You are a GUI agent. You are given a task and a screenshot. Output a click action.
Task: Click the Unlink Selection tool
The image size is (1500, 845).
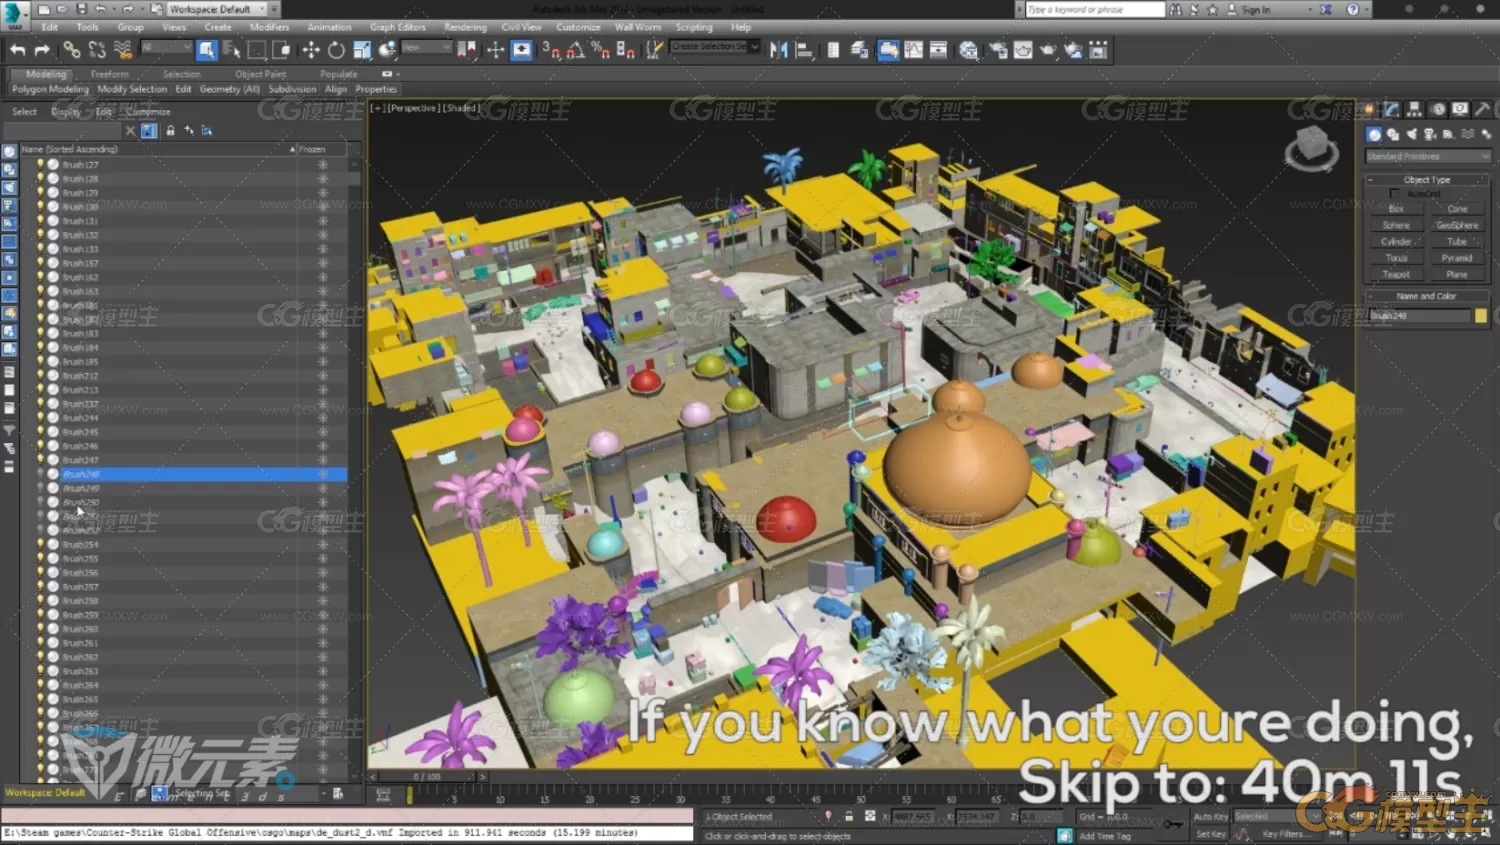97,50
